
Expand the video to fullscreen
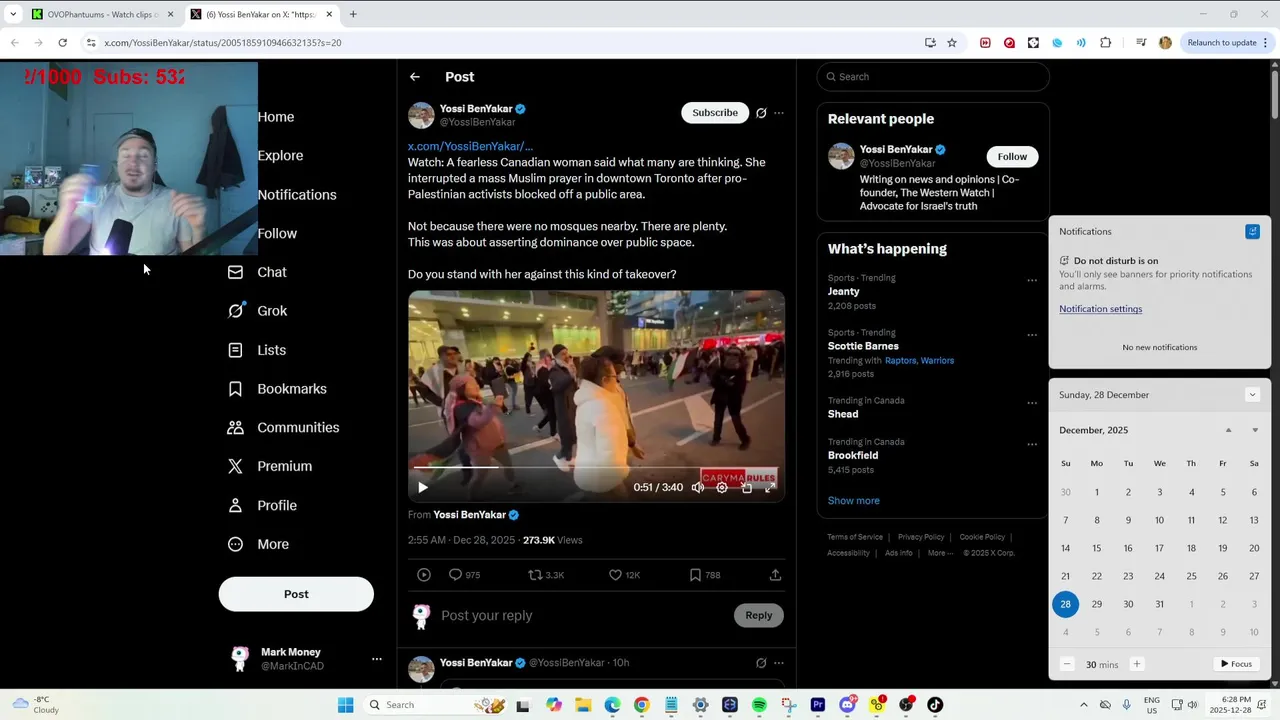tap(770, 488)
